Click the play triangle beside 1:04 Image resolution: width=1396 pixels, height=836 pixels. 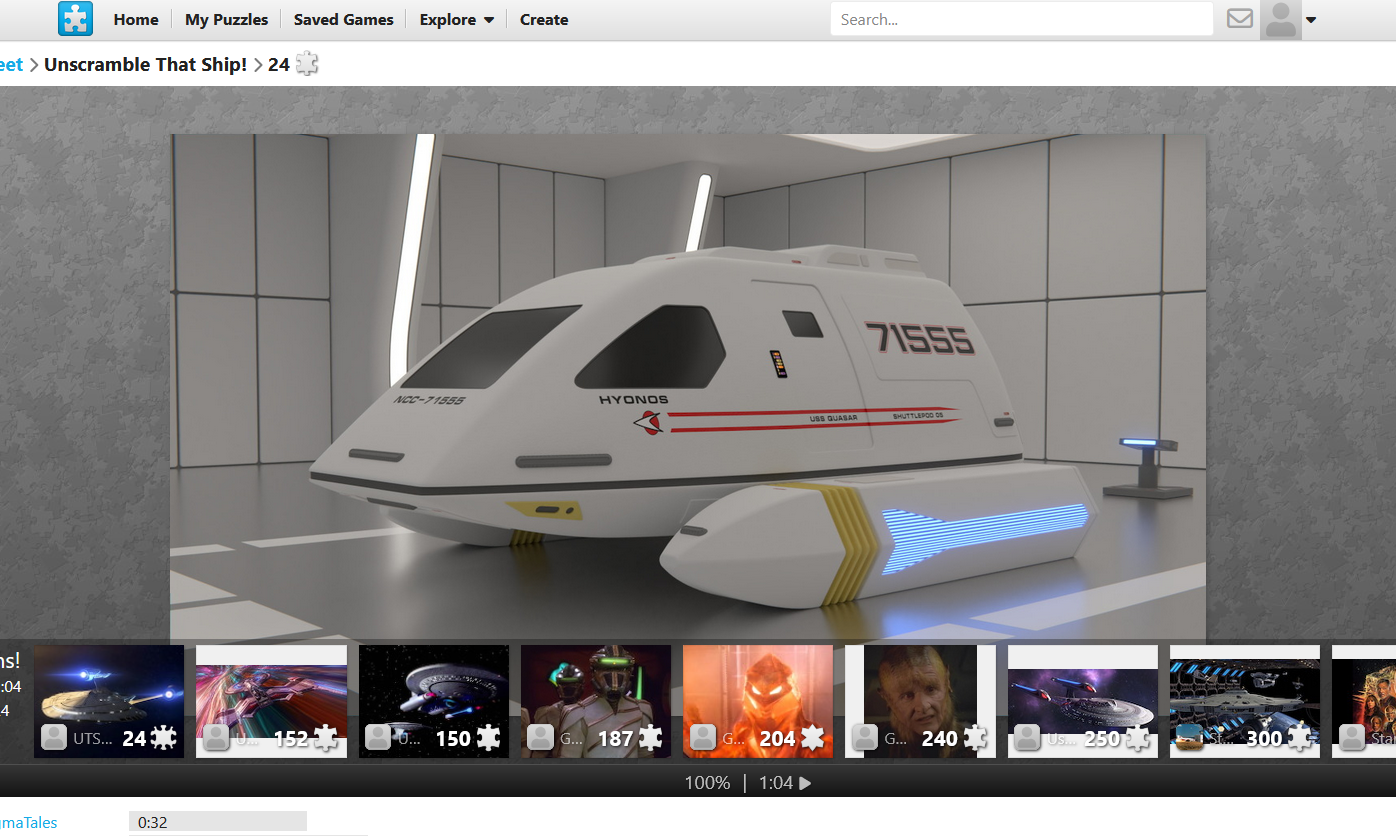point(805,783)
